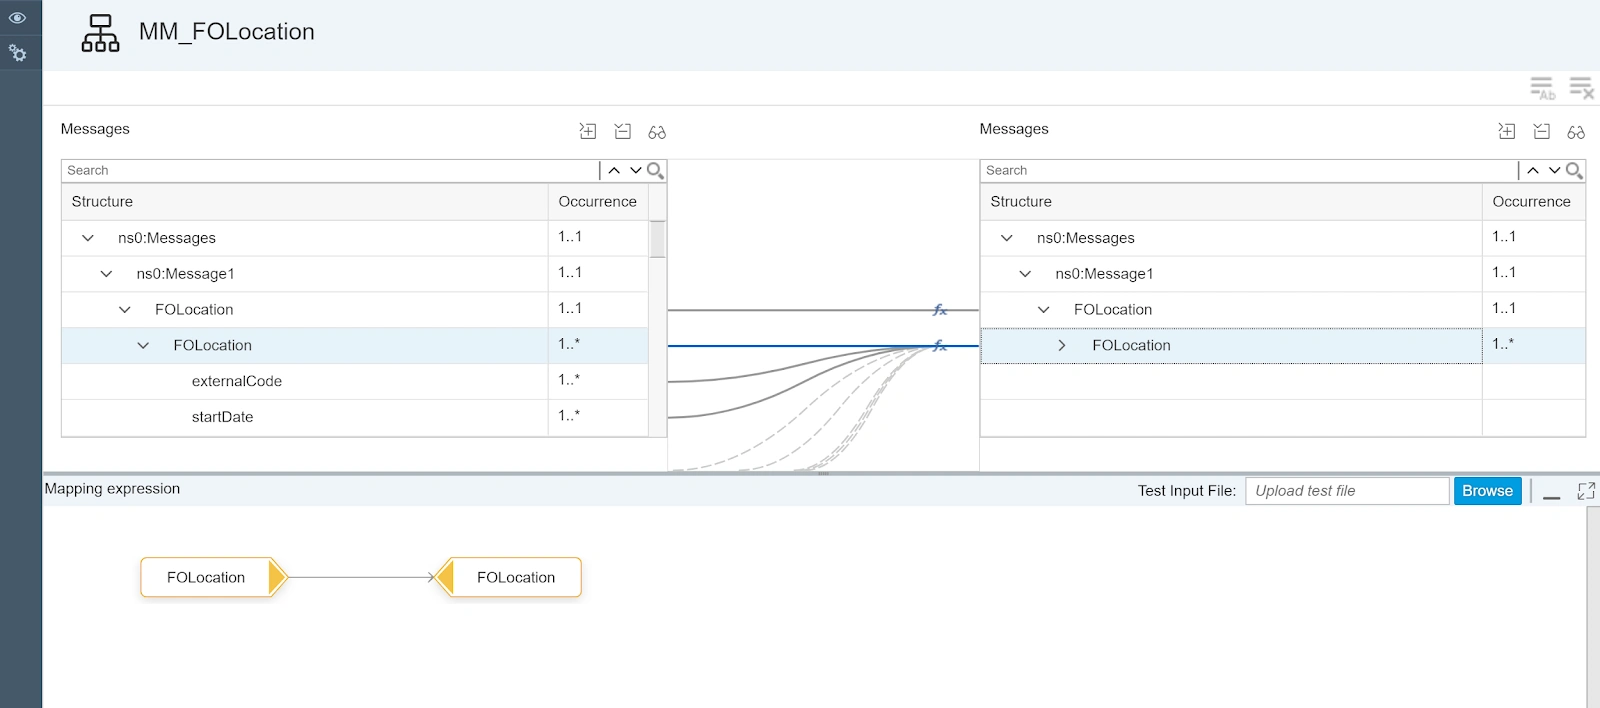1600x708 pixels.
Task: Collapse all nodes in source Messages panel
Action: 622,131
